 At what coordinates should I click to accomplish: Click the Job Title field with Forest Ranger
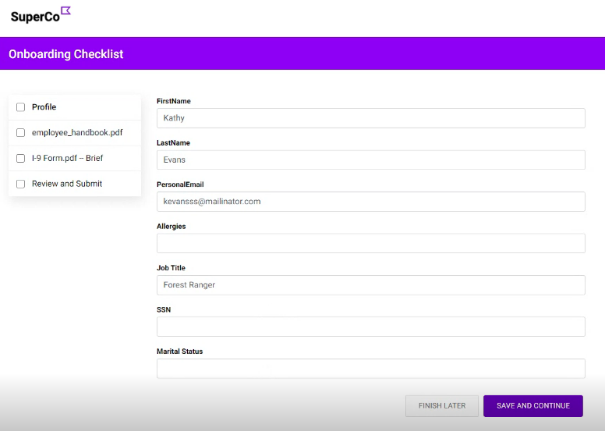click(371, 285)
